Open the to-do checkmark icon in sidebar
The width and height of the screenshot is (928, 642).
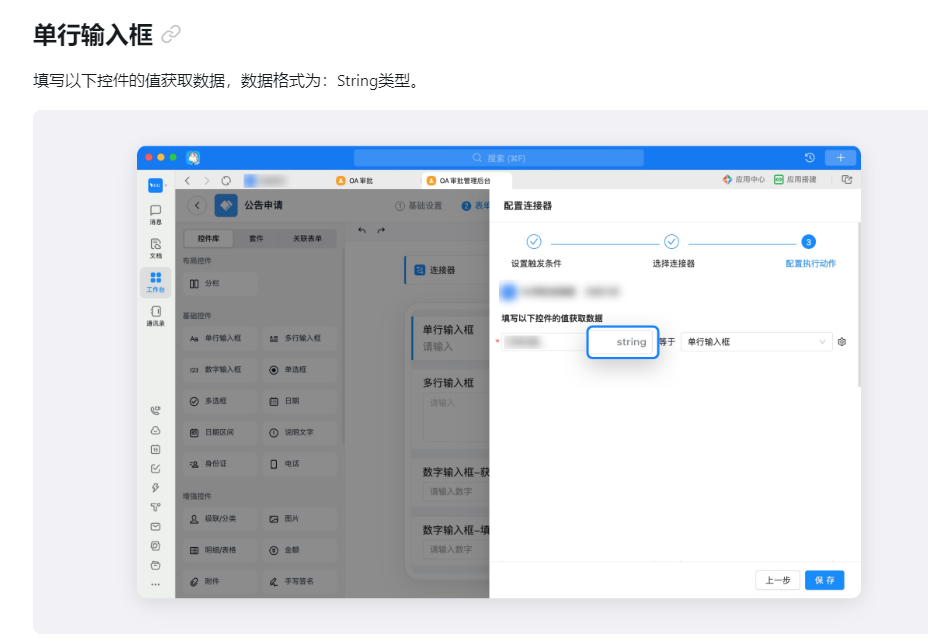click(156, 469)
